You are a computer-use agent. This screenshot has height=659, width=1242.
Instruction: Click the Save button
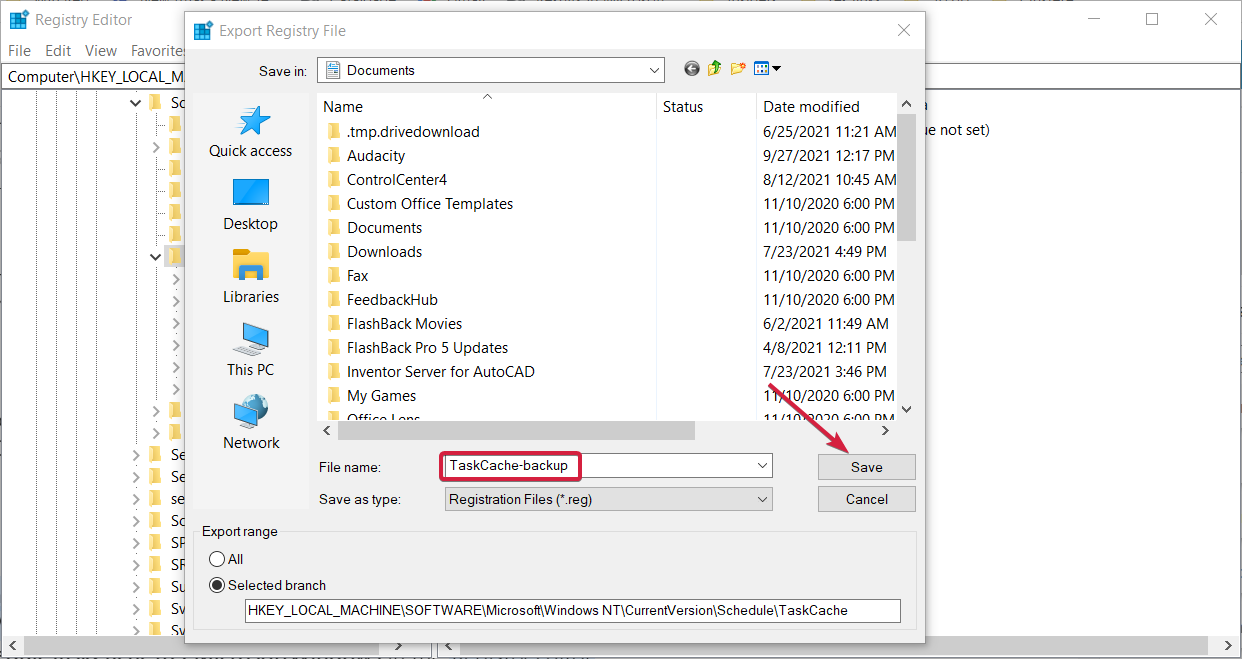(866, 467)
